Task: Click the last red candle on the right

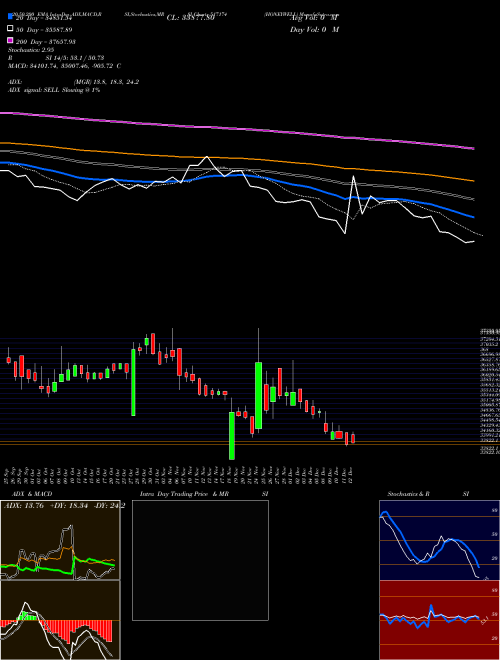Action: click(353, 438)
